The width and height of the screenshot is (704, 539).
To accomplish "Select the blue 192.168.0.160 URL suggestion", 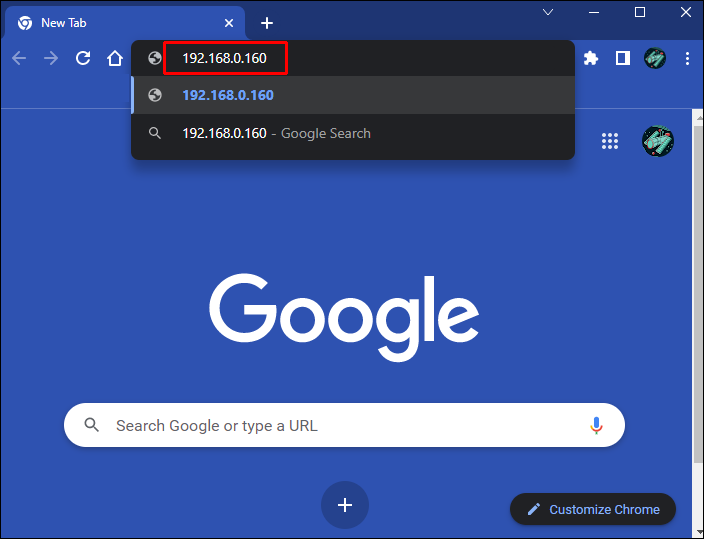I will pyautogui.click(x=353, y=95).
